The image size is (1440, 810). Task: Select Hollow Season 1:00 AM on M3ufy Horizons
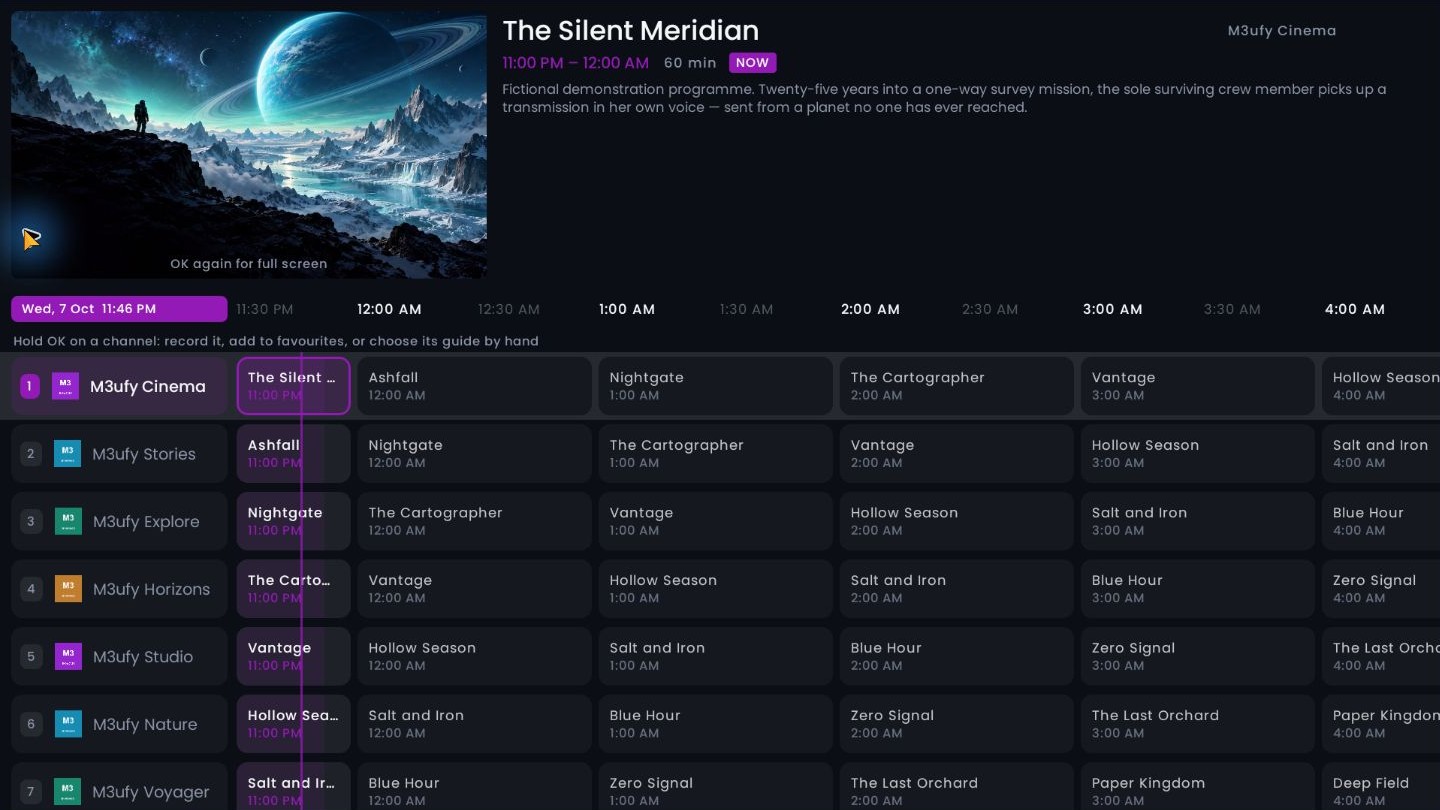[715, 589]
